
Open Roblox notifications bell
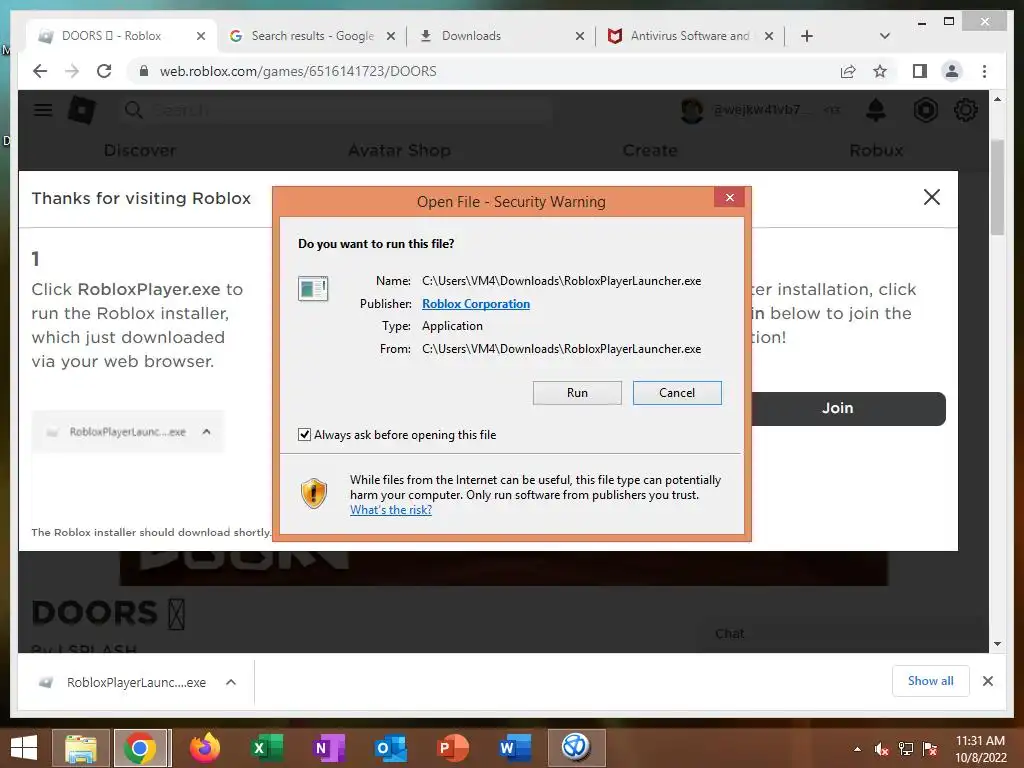(876, 110)
